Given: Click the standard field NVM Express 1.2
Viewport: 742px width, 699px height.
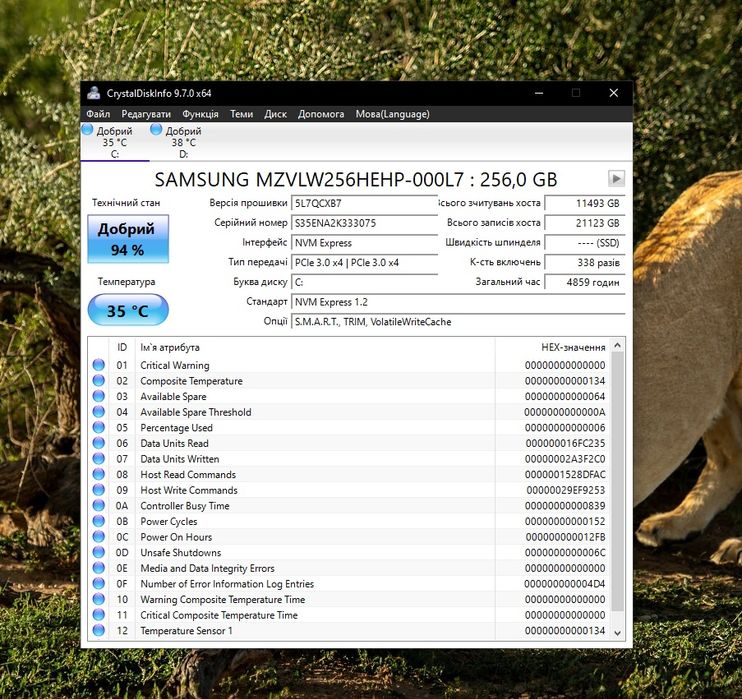Looking at the screenshot, I should click(458, 302).
